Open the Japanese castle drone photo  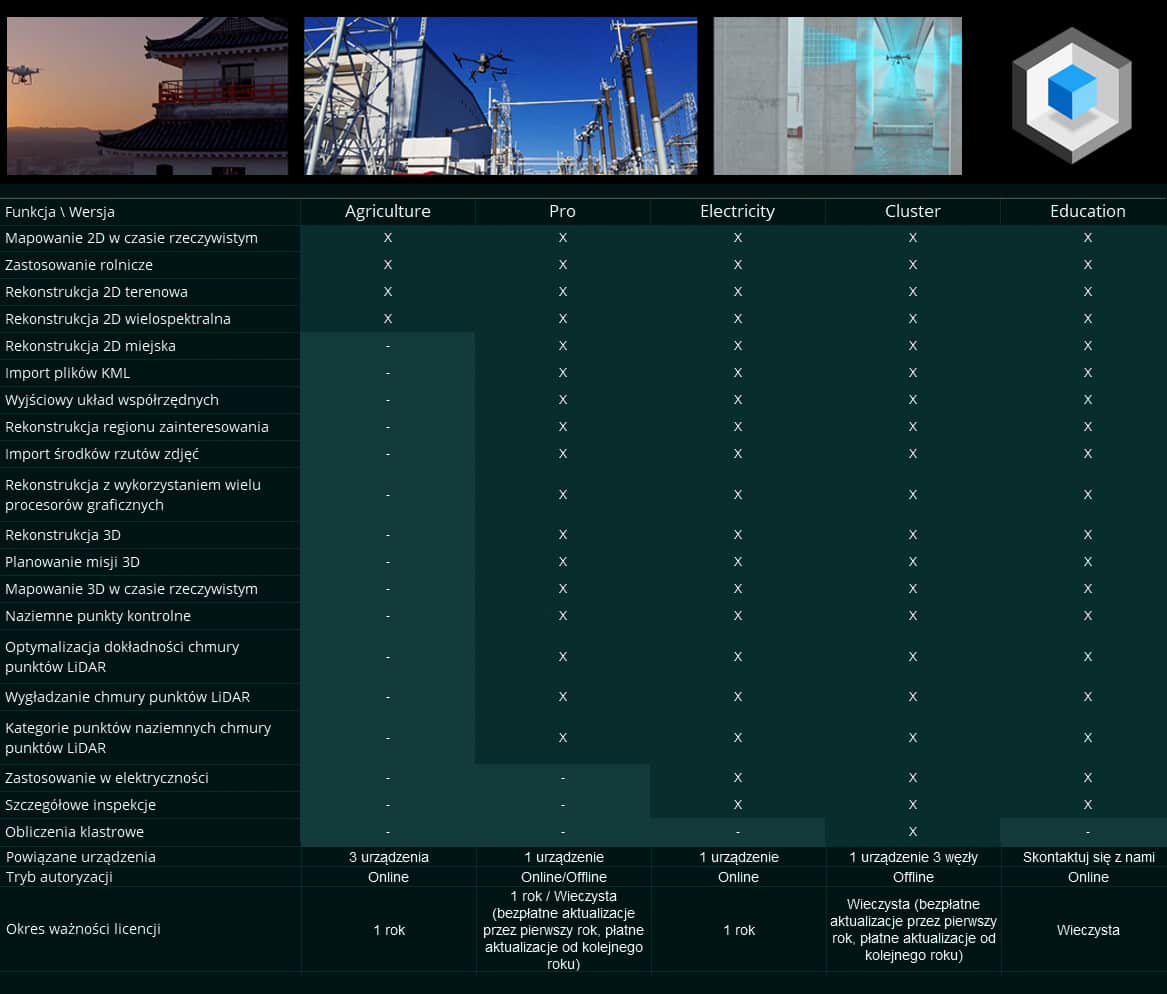(x=147, y=96)
